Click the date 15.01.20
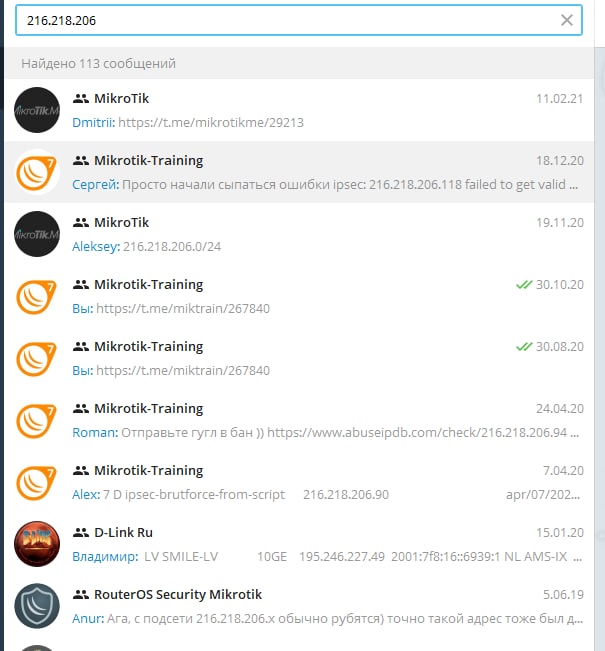Image resolution: width=605 pixels, height=651 pixels. (x=560, y=533)
